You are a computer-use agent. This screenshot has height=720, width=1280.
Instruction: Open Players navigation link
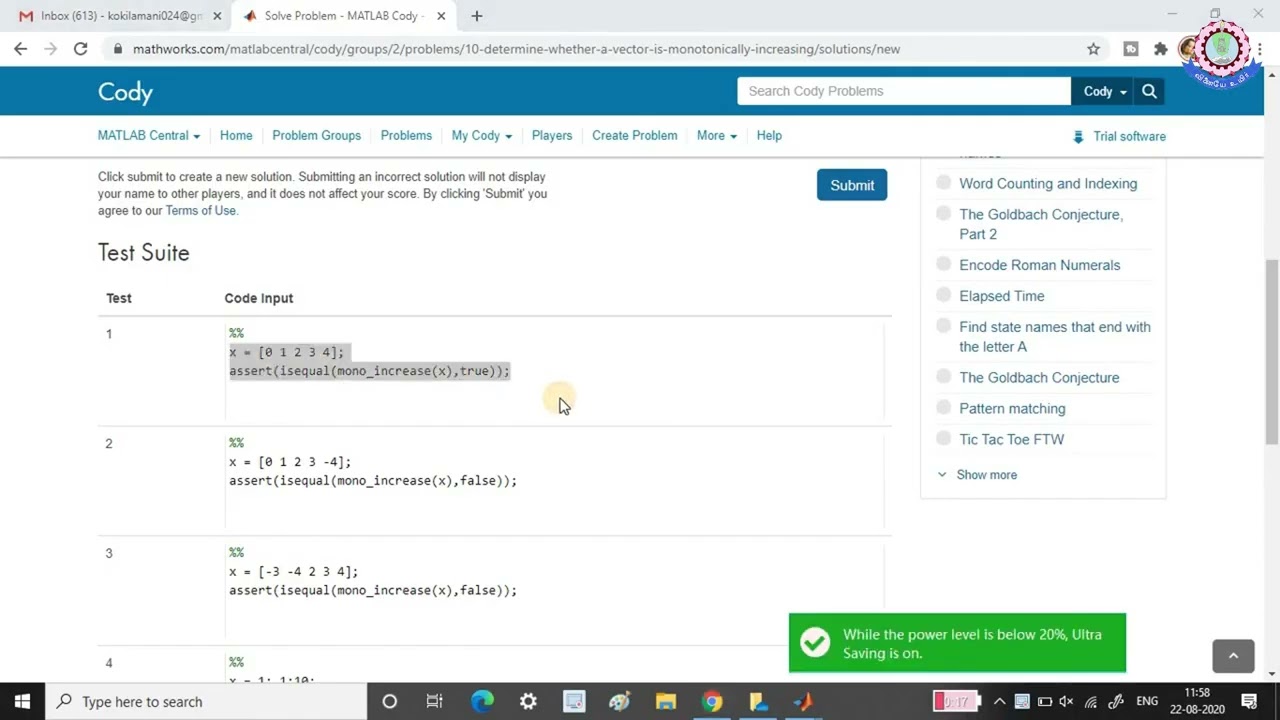pos(552,135)
